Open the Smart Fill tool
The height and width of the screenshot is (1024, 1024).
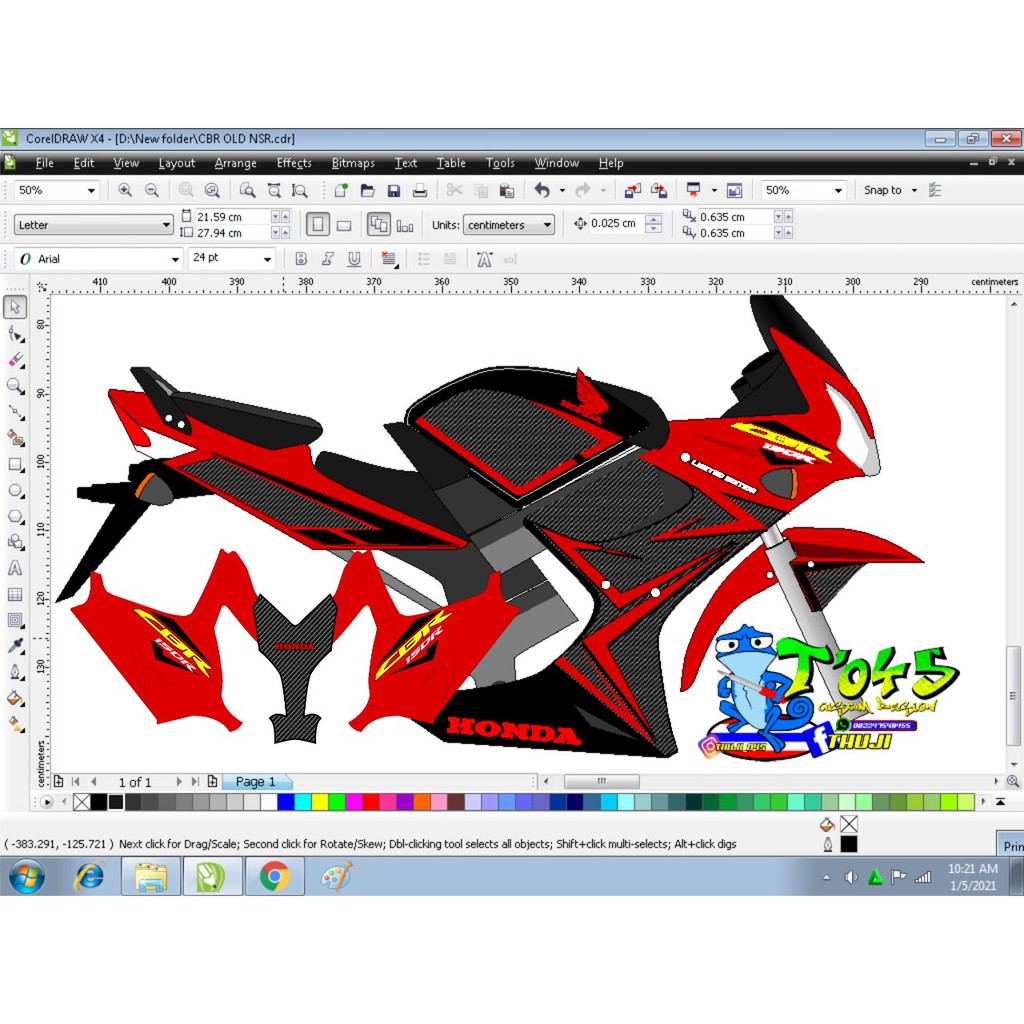click(x=14, y=438)
